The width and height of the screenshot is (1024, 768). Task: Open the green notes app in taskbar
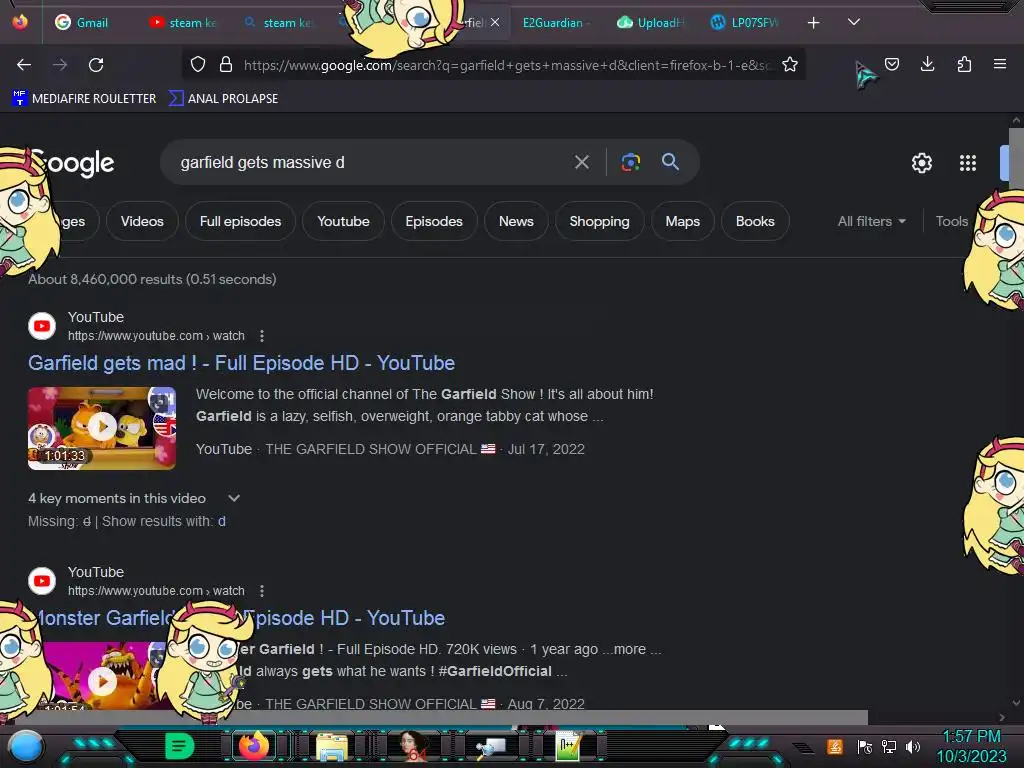click(x=179, y=746)
